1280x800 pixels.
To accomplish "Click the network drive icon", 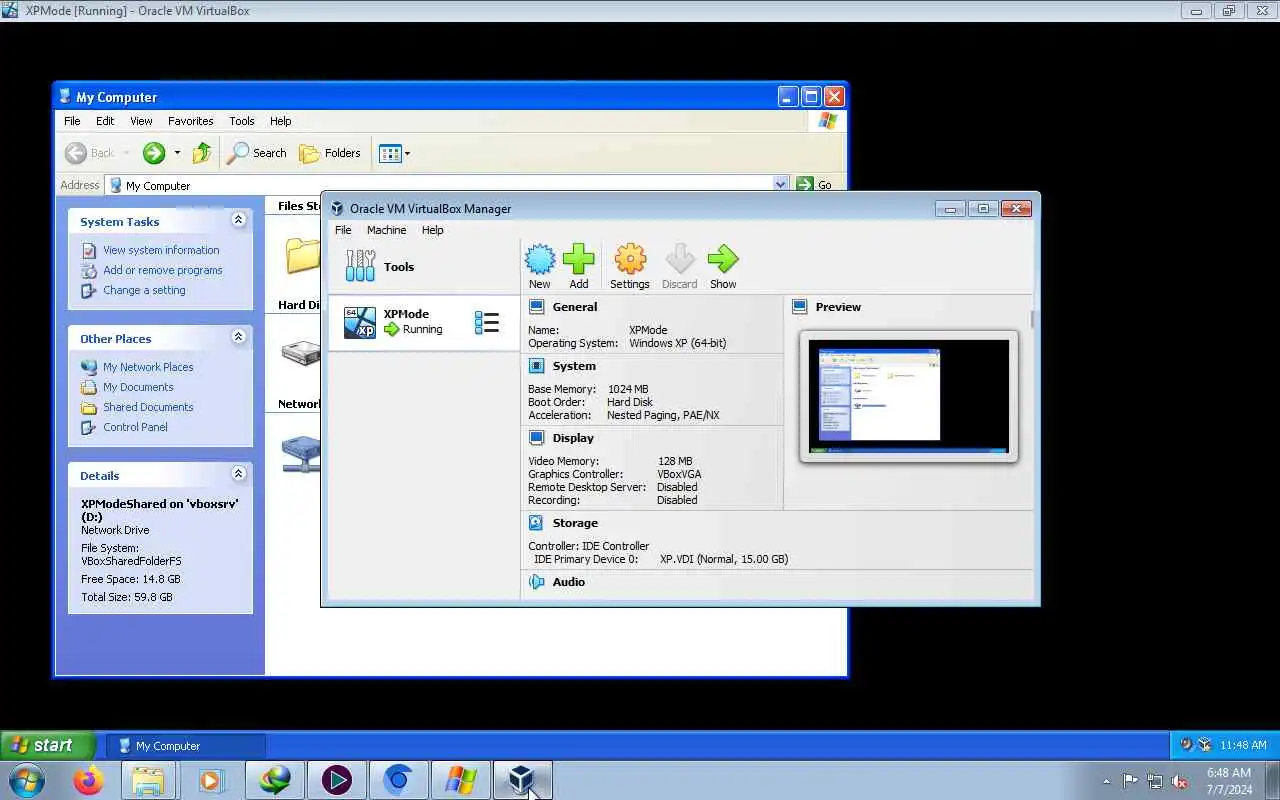I will [301, 453].
